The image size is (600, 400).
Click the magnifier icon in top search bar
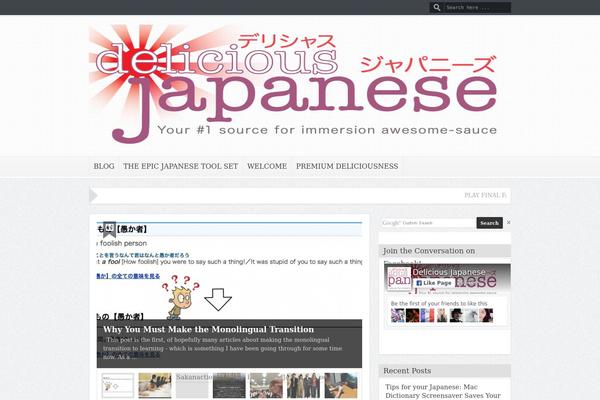click(437, 7)
